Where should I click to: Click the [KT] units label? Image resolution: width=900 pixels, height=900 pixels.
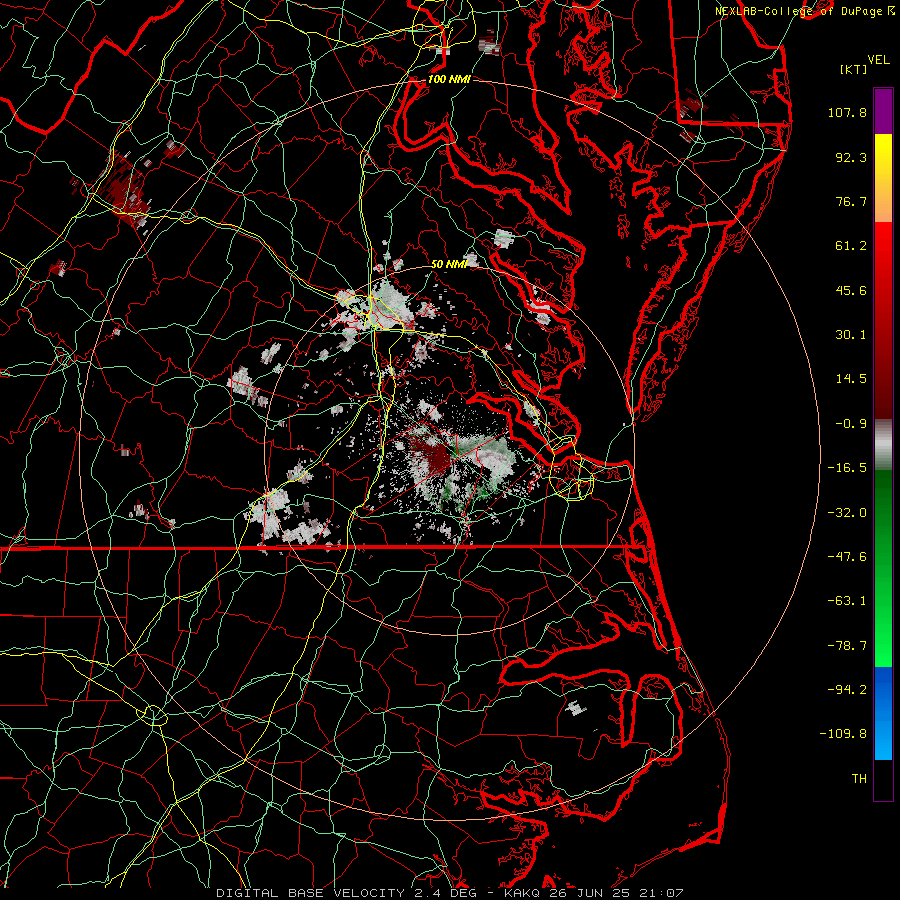pos(853,69)
